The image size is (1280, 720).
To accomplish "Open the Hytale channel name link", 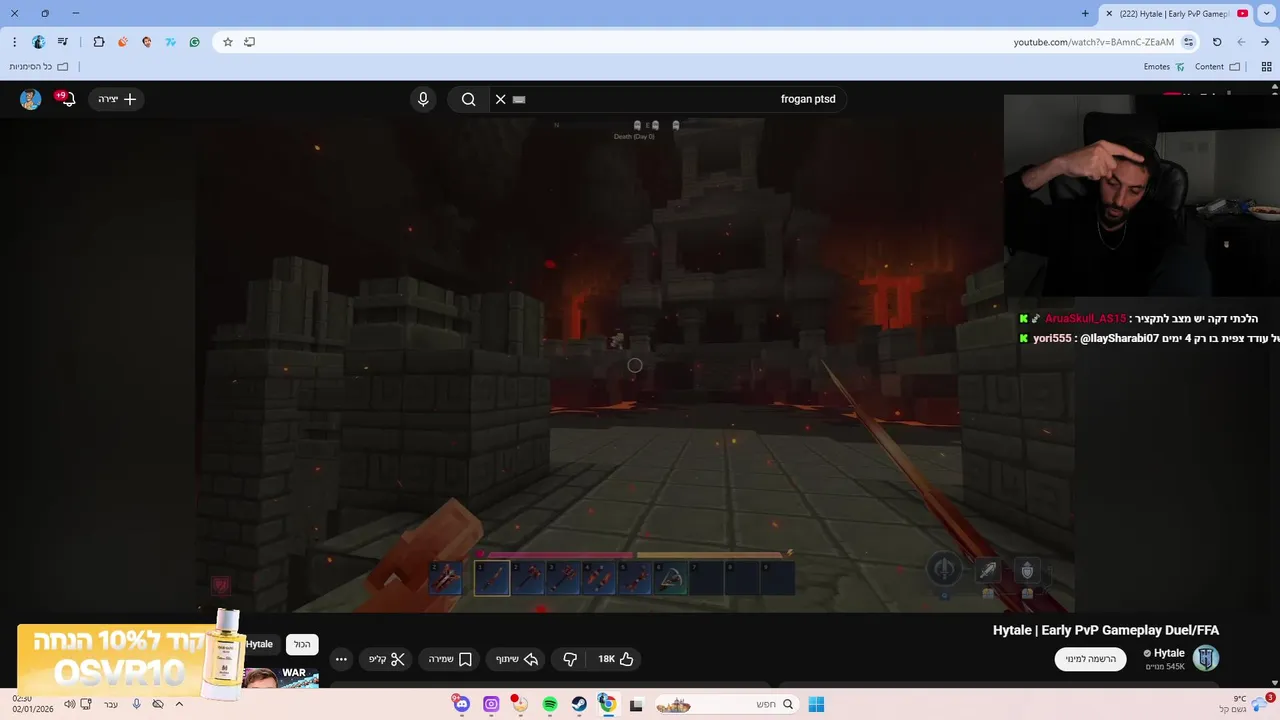I will 1169,653.
